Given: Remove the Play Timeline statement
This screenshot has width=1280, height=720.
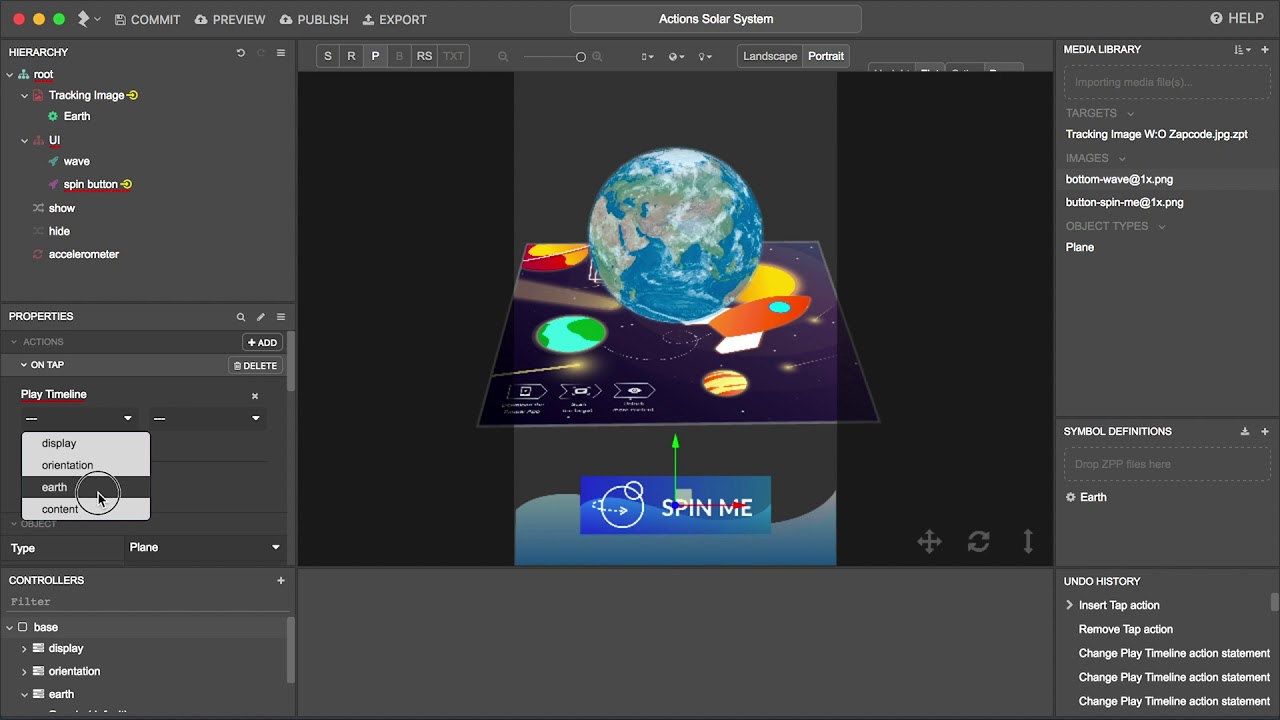Looking at the screenshot, I should click(x=255, y=396).
